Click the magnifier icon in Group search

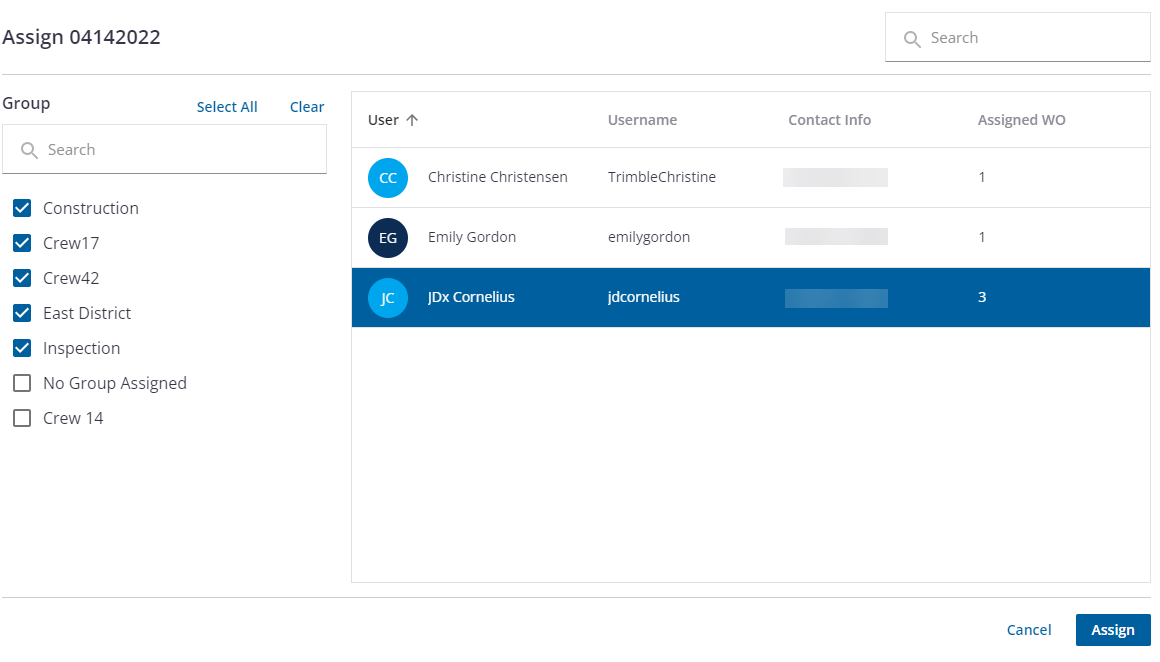click(x=29, y=150)
